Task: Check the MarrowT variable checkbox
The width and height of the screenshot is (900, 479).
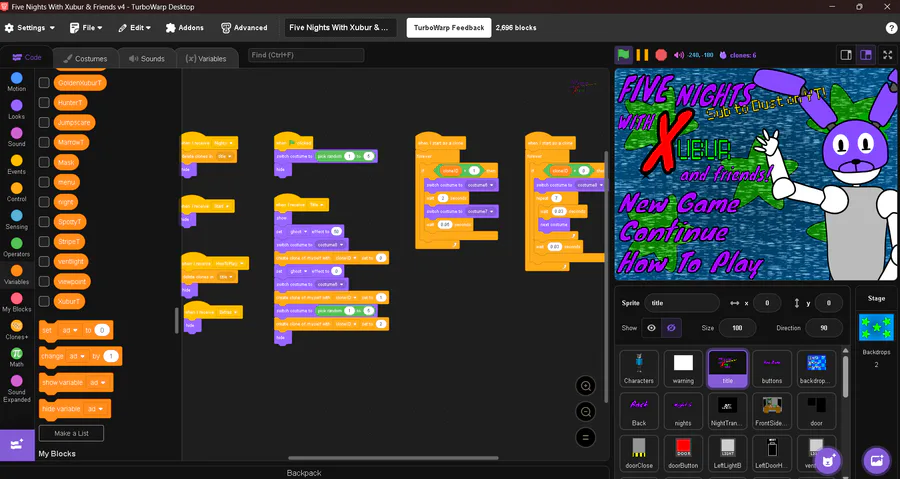Action: point(44,142)
